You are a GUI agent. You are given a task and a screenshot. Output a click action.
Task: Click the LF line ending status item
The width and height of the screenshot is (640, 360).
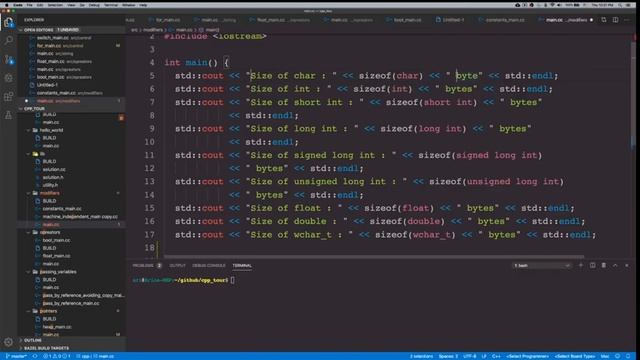point(484,356)
